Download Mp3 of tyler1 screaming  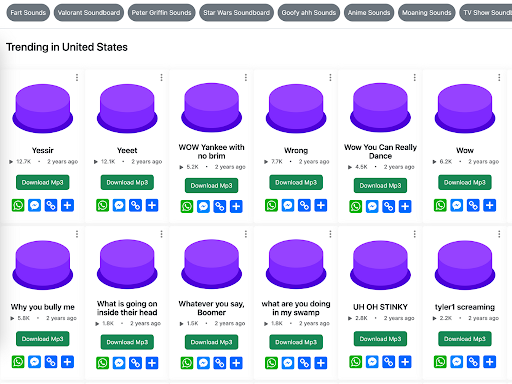(465, 339)
